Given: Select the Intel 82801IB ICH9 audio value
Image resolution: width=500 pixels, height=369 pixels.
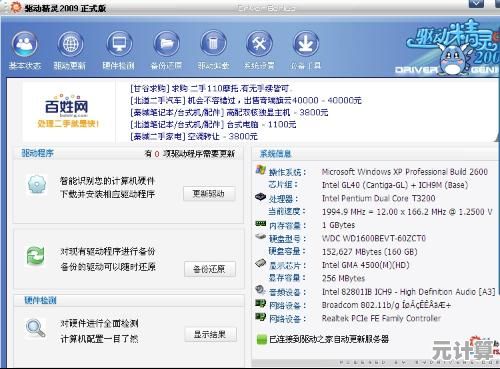Looking at the screenshot, I should (x=408, y=292).
